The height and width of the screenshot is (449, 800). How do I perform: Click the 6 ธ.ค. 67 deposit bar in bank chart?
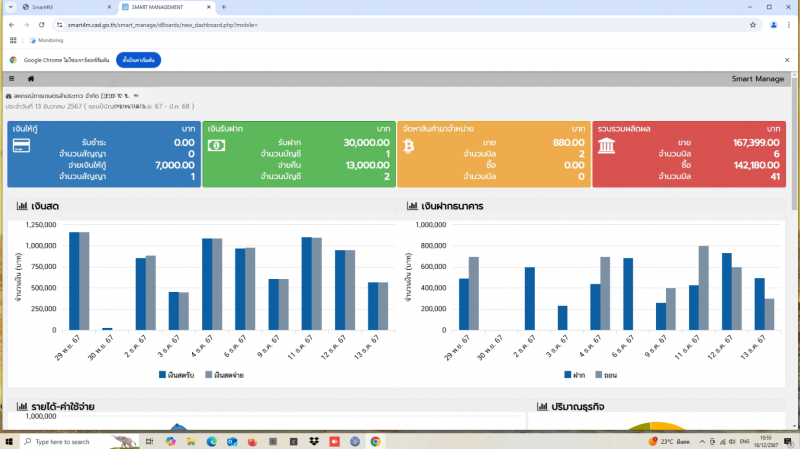(628, 294)
